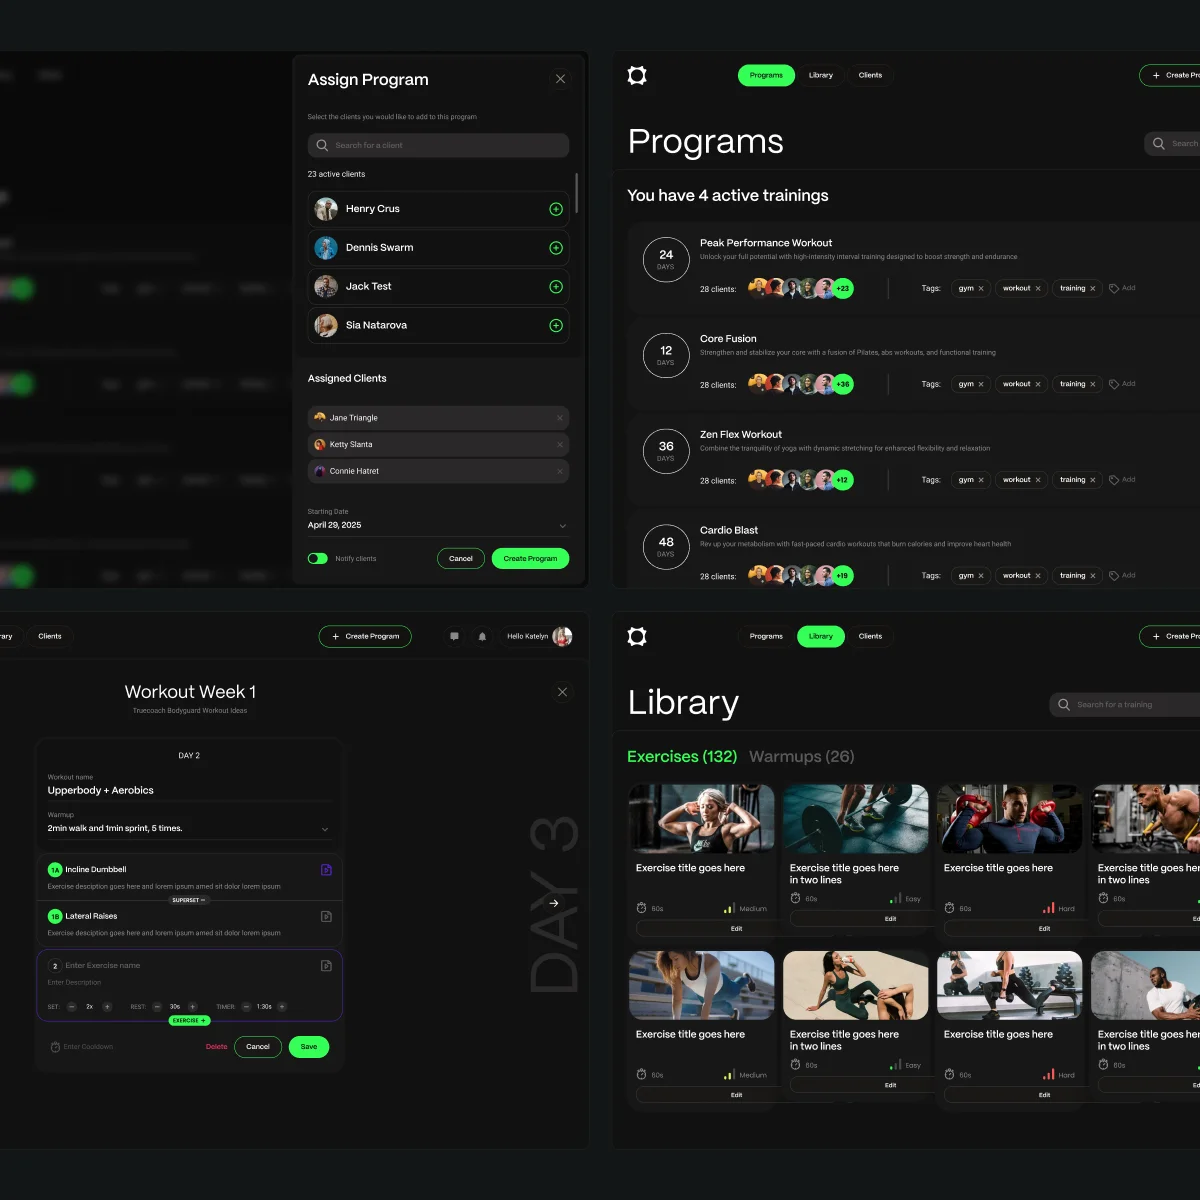Click the video icon on exercise 2
The height and width of the screenshot is (1200, 1200).
click(x=326, y=966)
